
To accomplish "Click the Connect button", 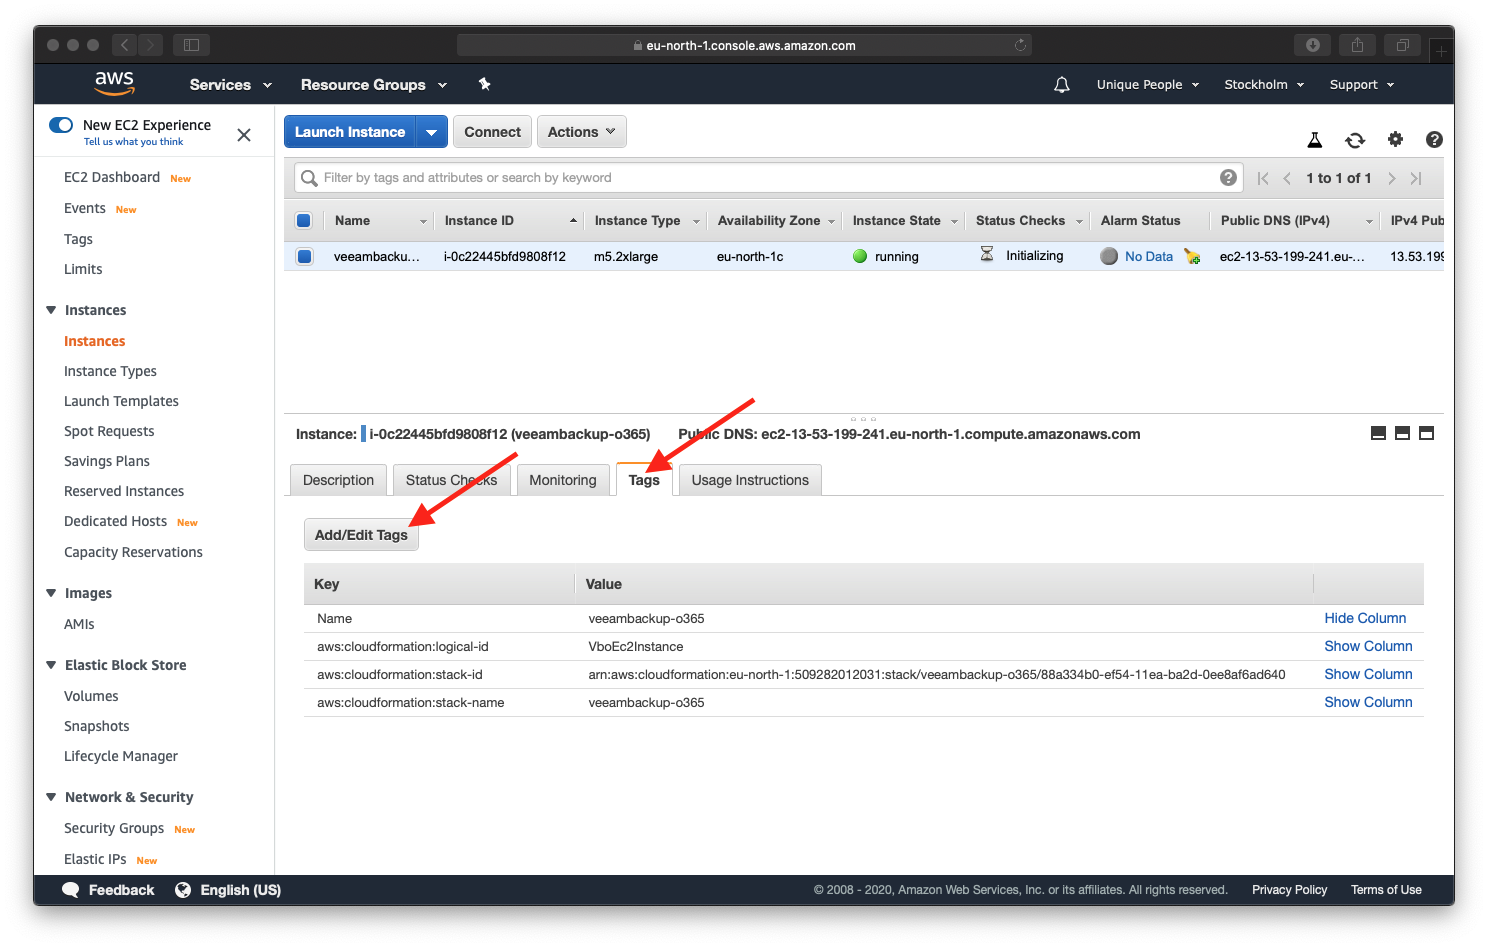I will pos(492,132).
